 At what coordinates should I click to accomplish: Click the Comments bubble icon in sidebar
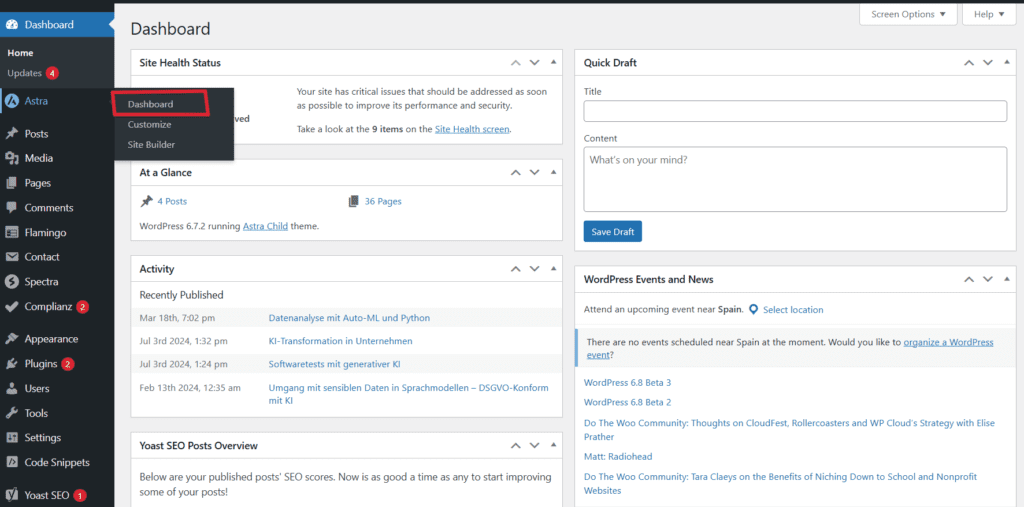point(12,208)
